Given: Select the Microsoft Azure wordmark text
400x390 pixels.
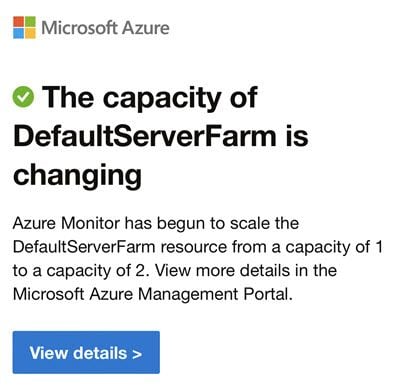Looking at the screenshot, I should [x=105, y=28].
